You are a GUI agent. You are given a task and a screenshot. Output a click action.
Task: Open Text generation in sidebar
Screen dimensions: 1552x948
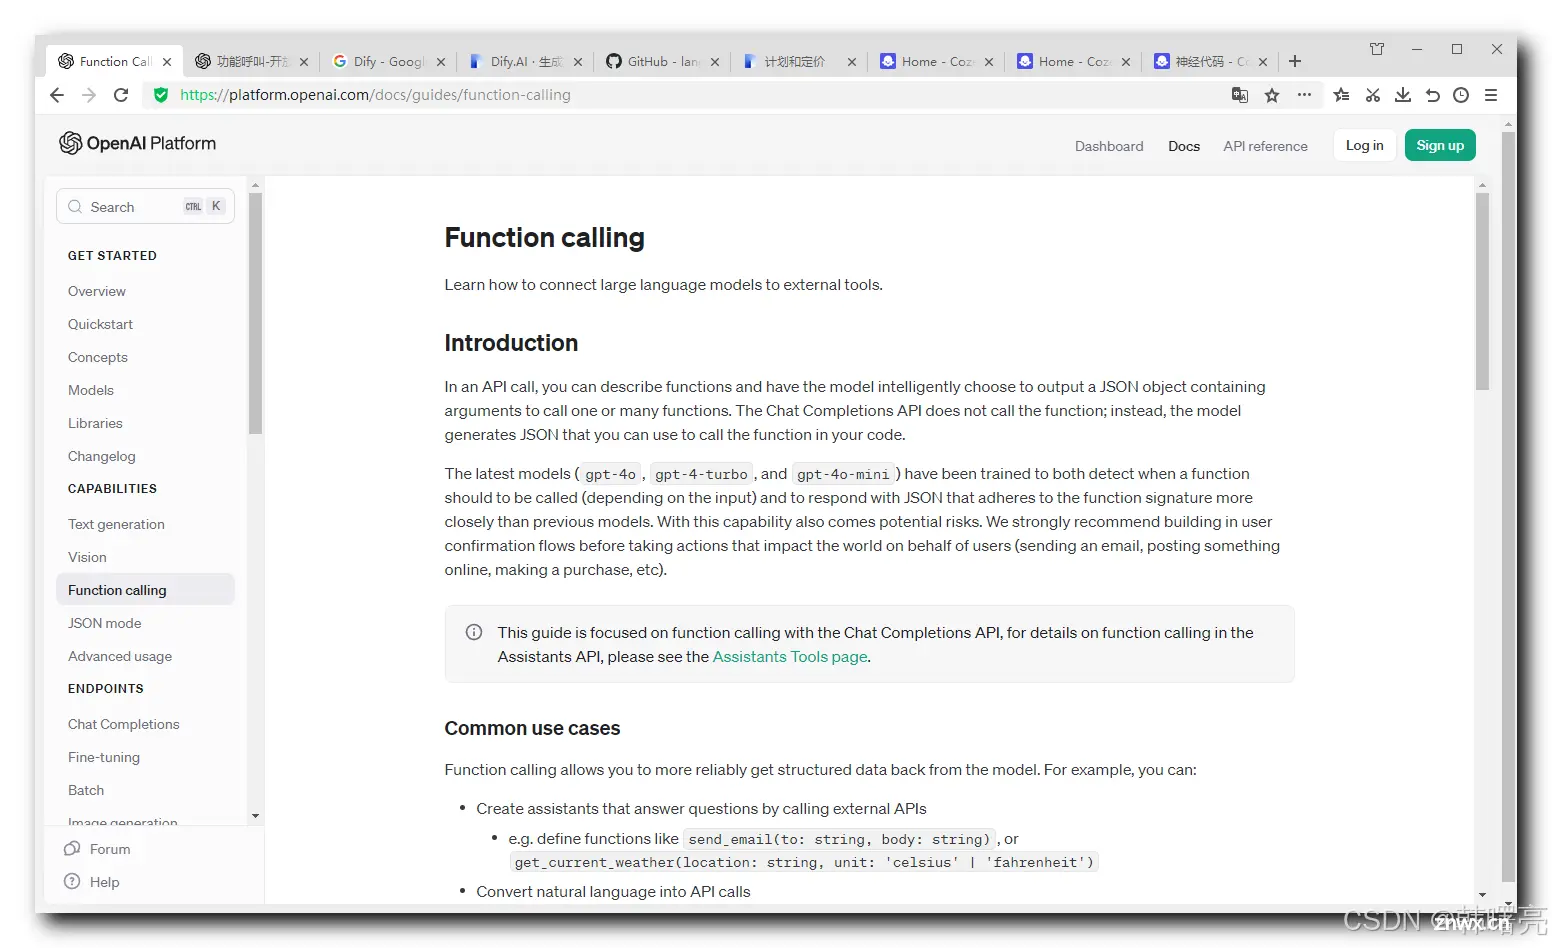click(x=116, y=524)
